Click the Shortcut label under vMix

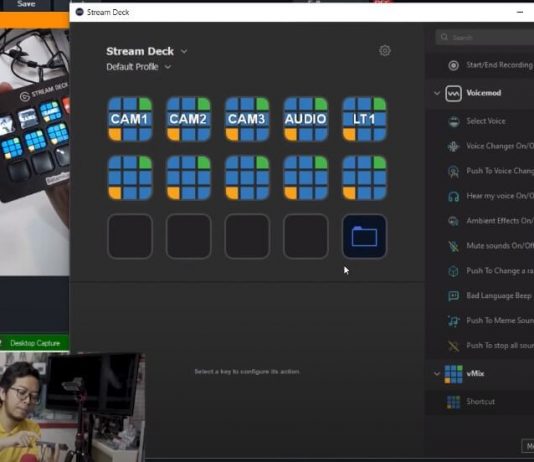coord(481,402)
